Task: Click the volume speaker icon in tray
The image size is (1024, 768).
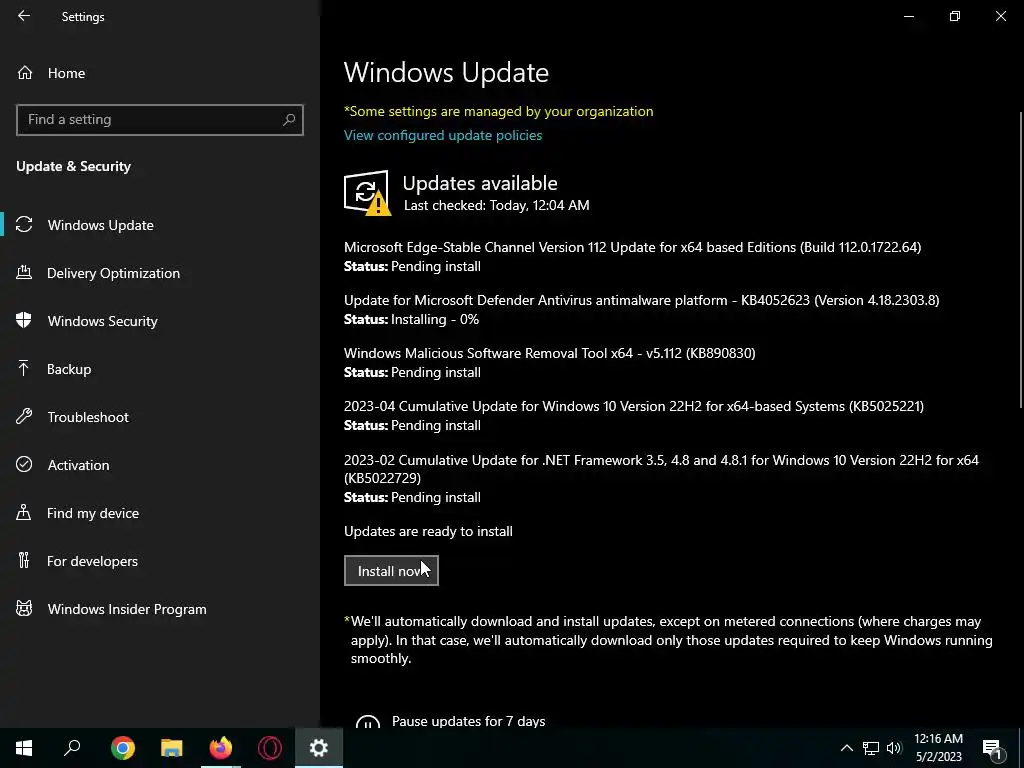Action: pos(894,748)
